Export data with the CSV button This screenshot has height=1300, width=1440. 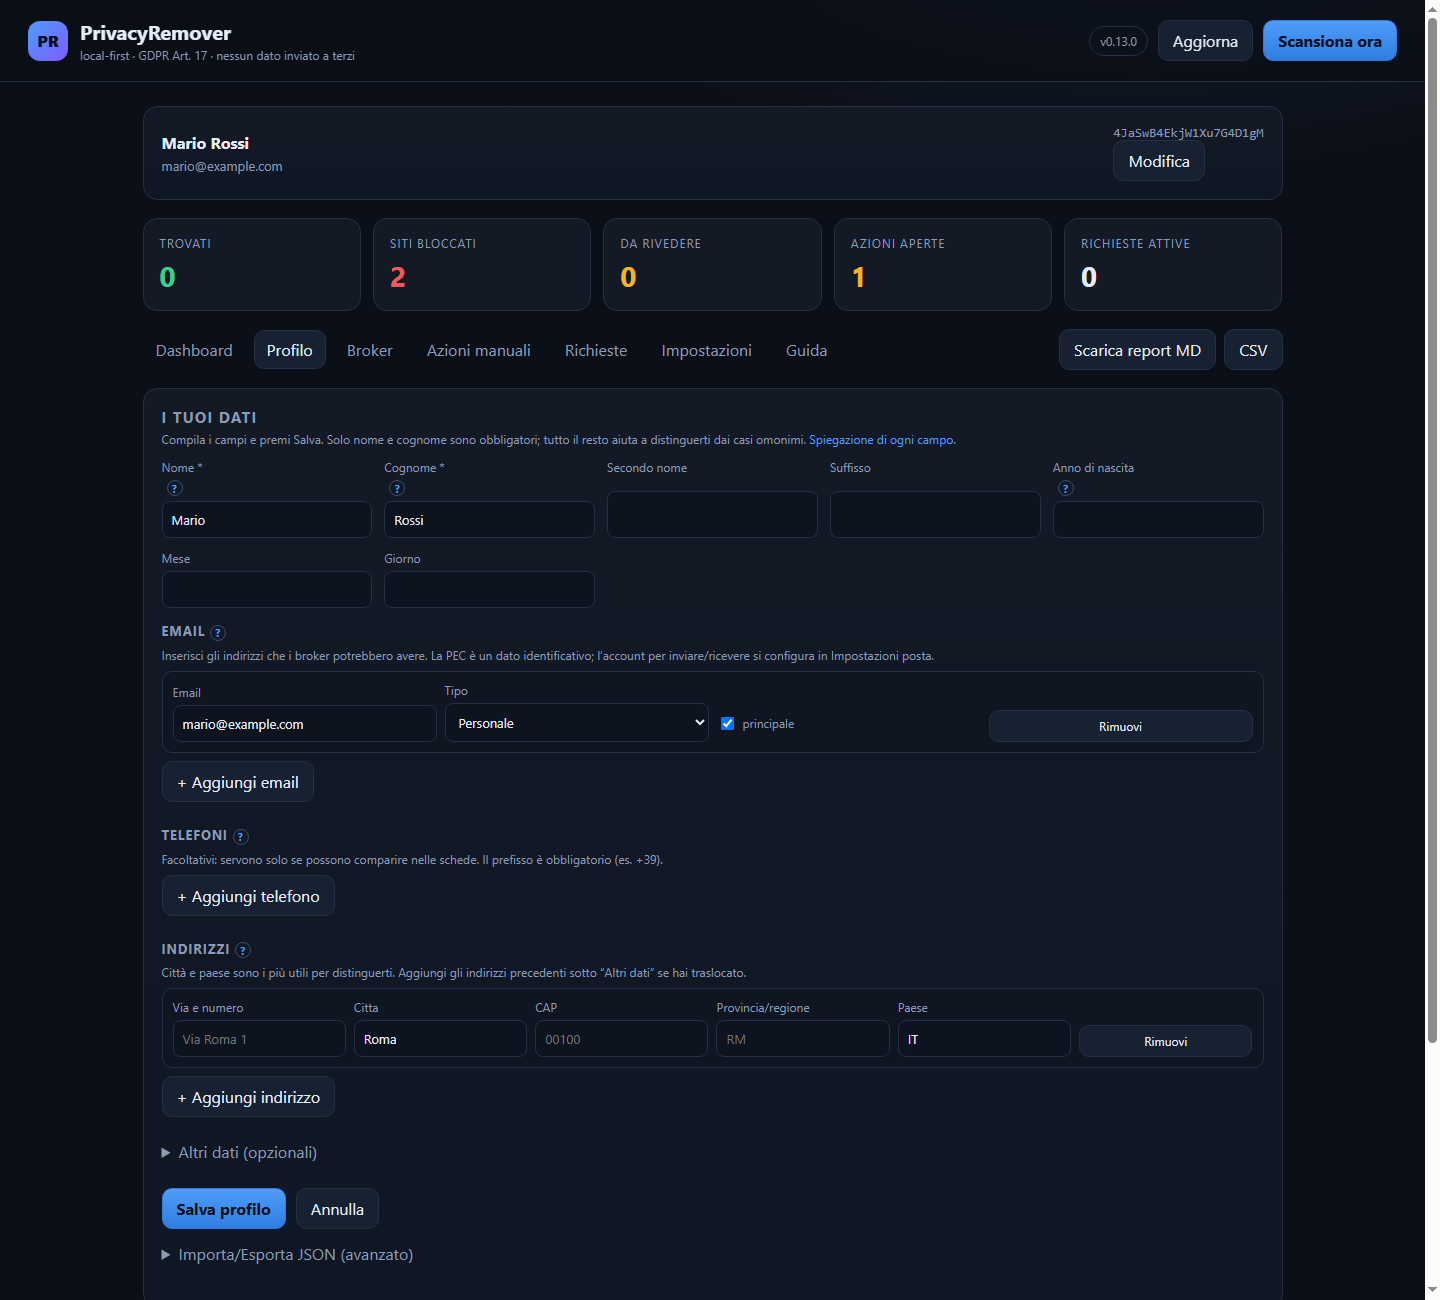point(1253,350)
